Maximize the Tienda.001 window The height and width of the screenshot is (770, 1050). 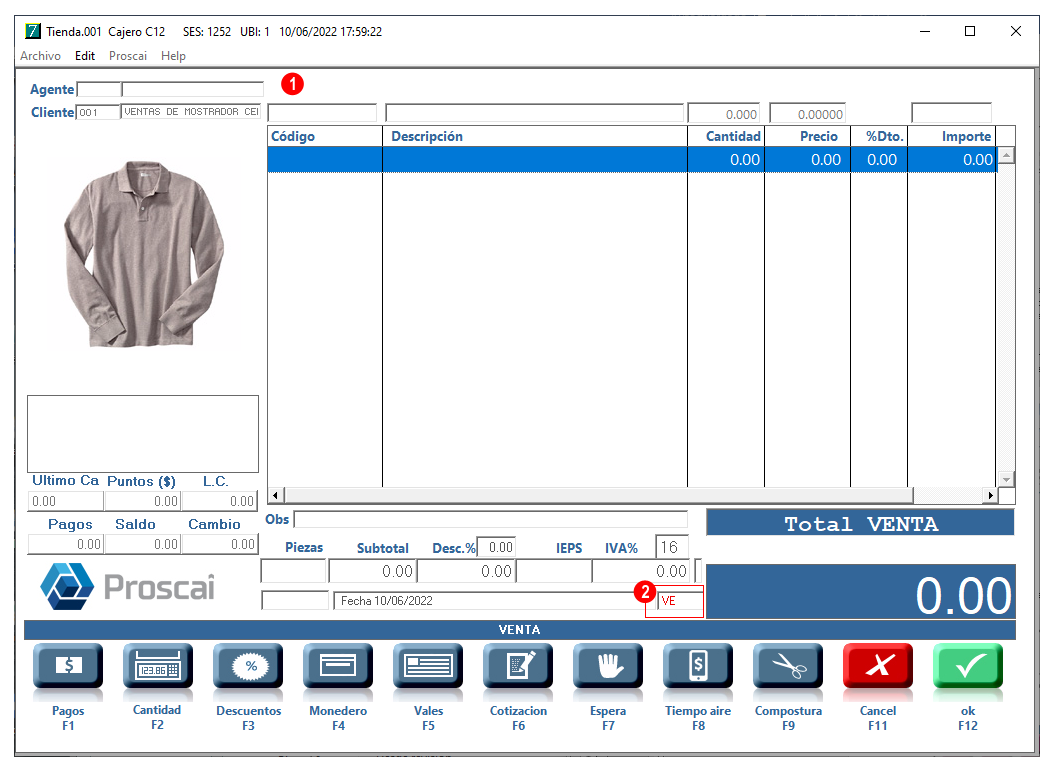970,31
